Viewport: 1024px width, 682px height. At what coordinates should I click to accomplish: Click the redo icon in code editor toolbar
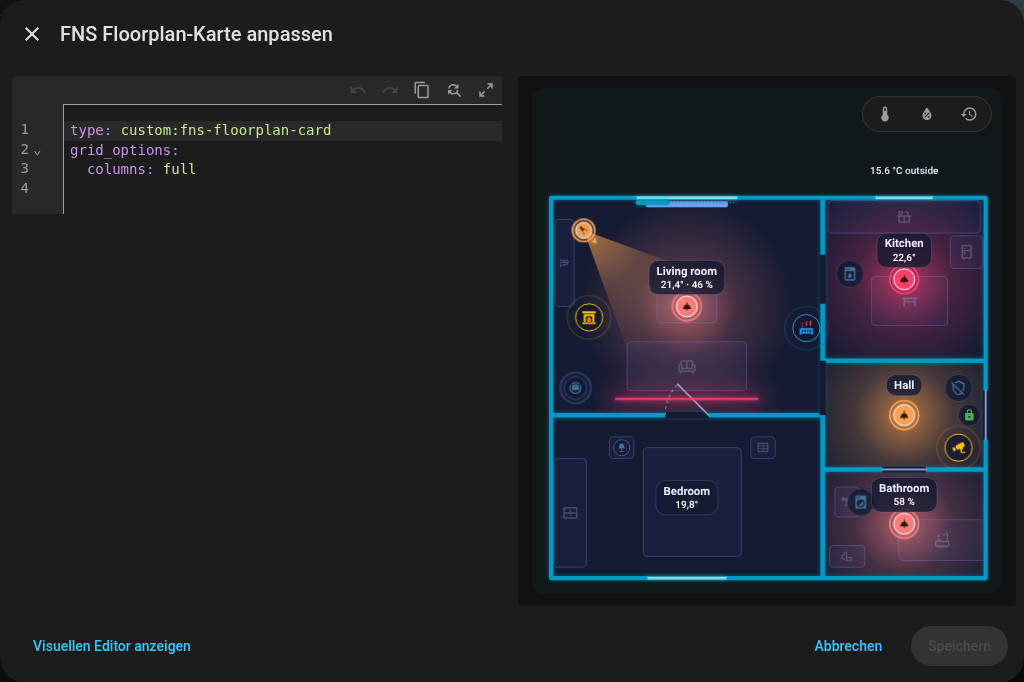[x=390, y=90]
